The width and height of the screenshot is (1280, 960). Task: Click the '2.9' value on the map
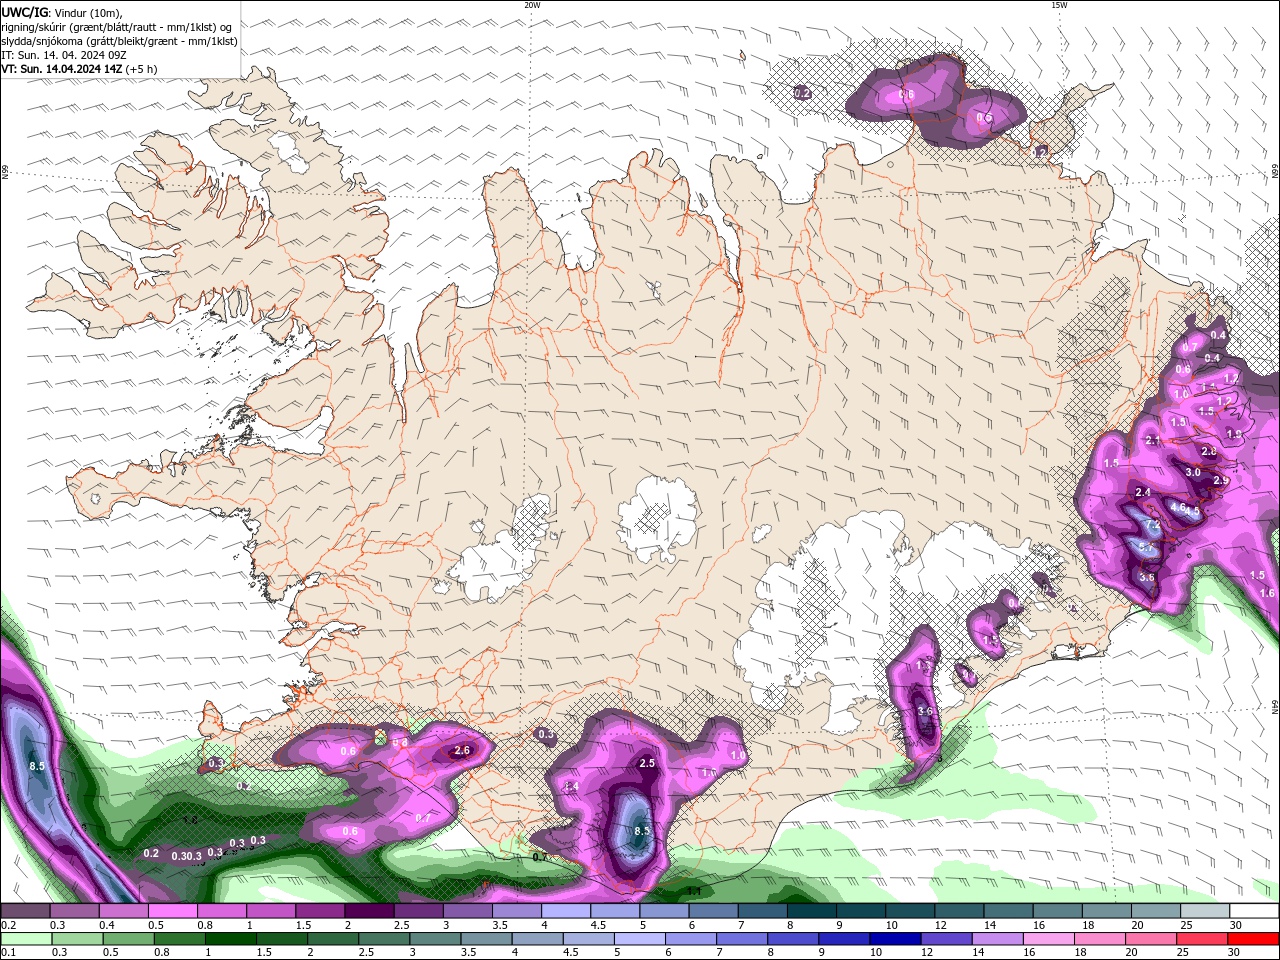click(1221, 481)
